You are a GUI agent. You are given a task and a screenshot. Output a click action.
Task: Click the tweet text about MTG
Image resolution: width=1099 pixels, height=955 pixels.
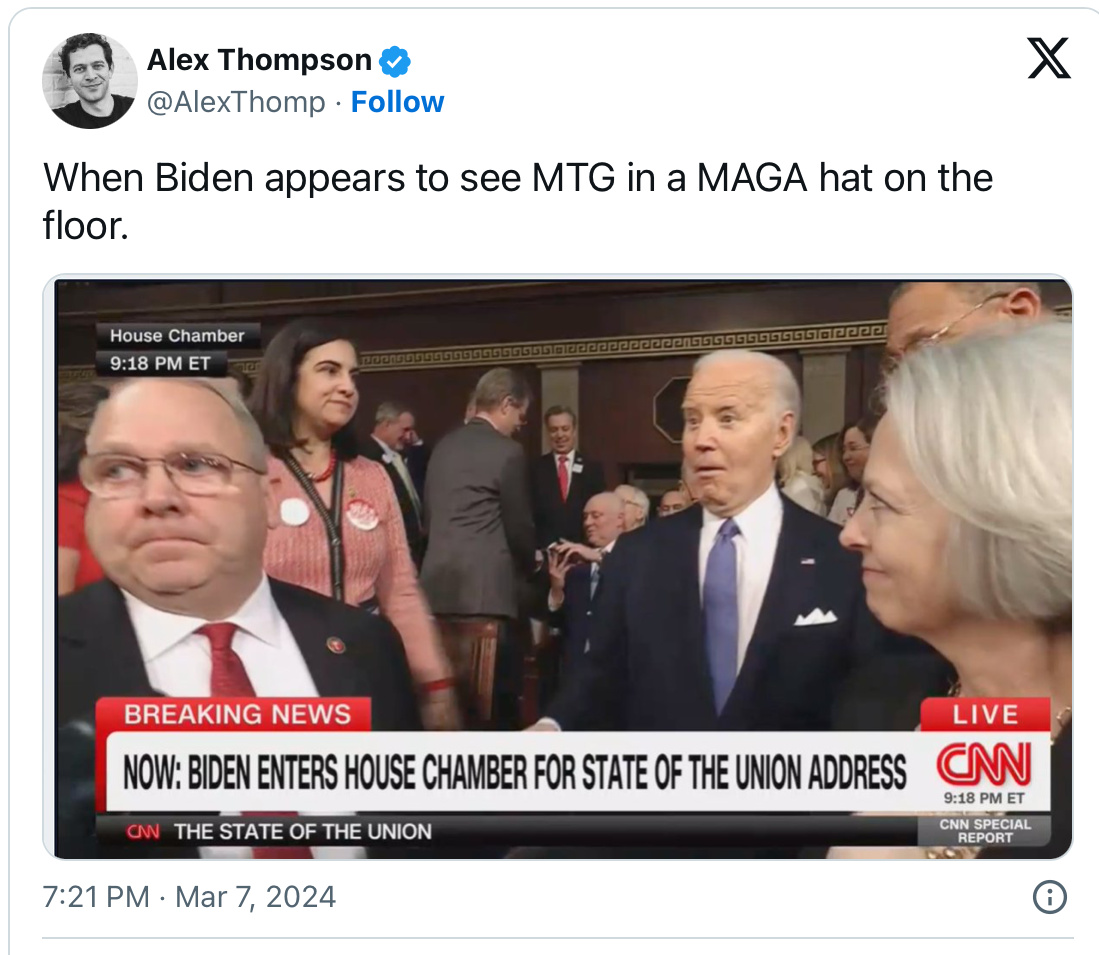coord(518,201)
